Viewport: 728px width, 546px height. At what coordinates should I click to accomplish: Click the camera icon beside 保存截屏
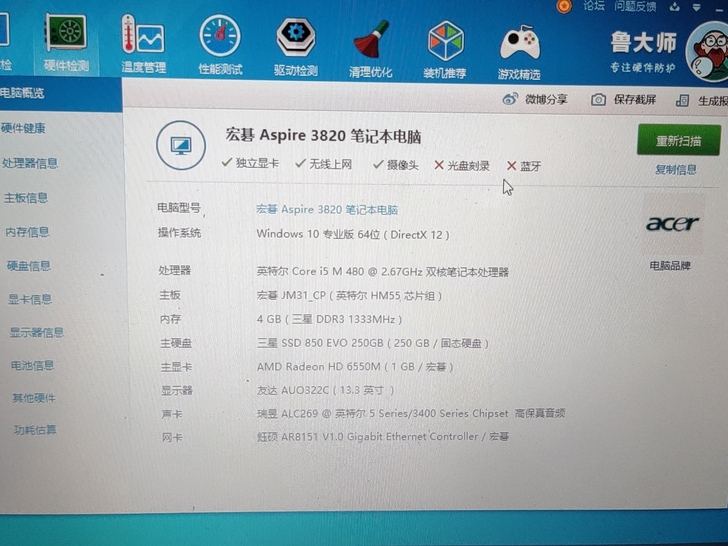(x=598, y=99)
